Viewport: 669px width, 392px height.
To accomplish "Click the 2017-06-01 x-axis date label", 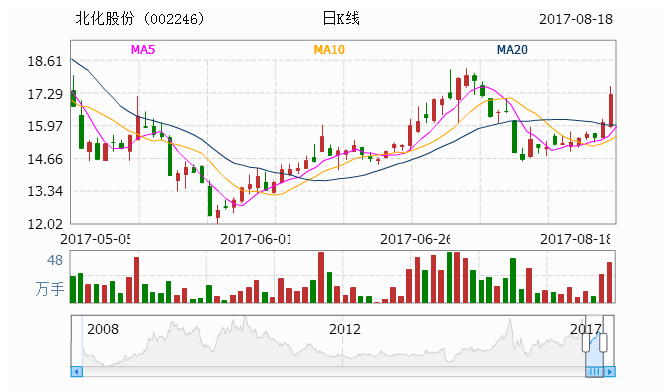I will pyautogui.click(x=255, y=239).
